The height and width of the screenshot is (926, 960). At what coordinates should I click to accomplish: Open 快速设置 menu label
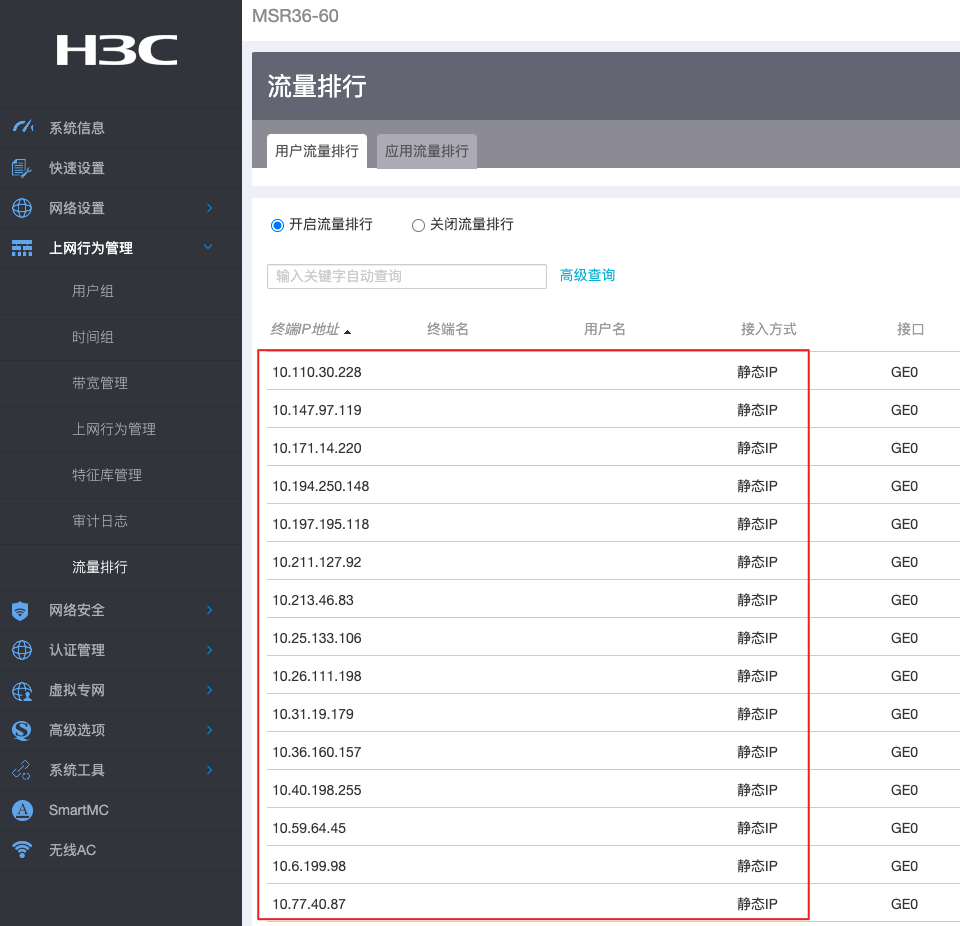[77, 168]
